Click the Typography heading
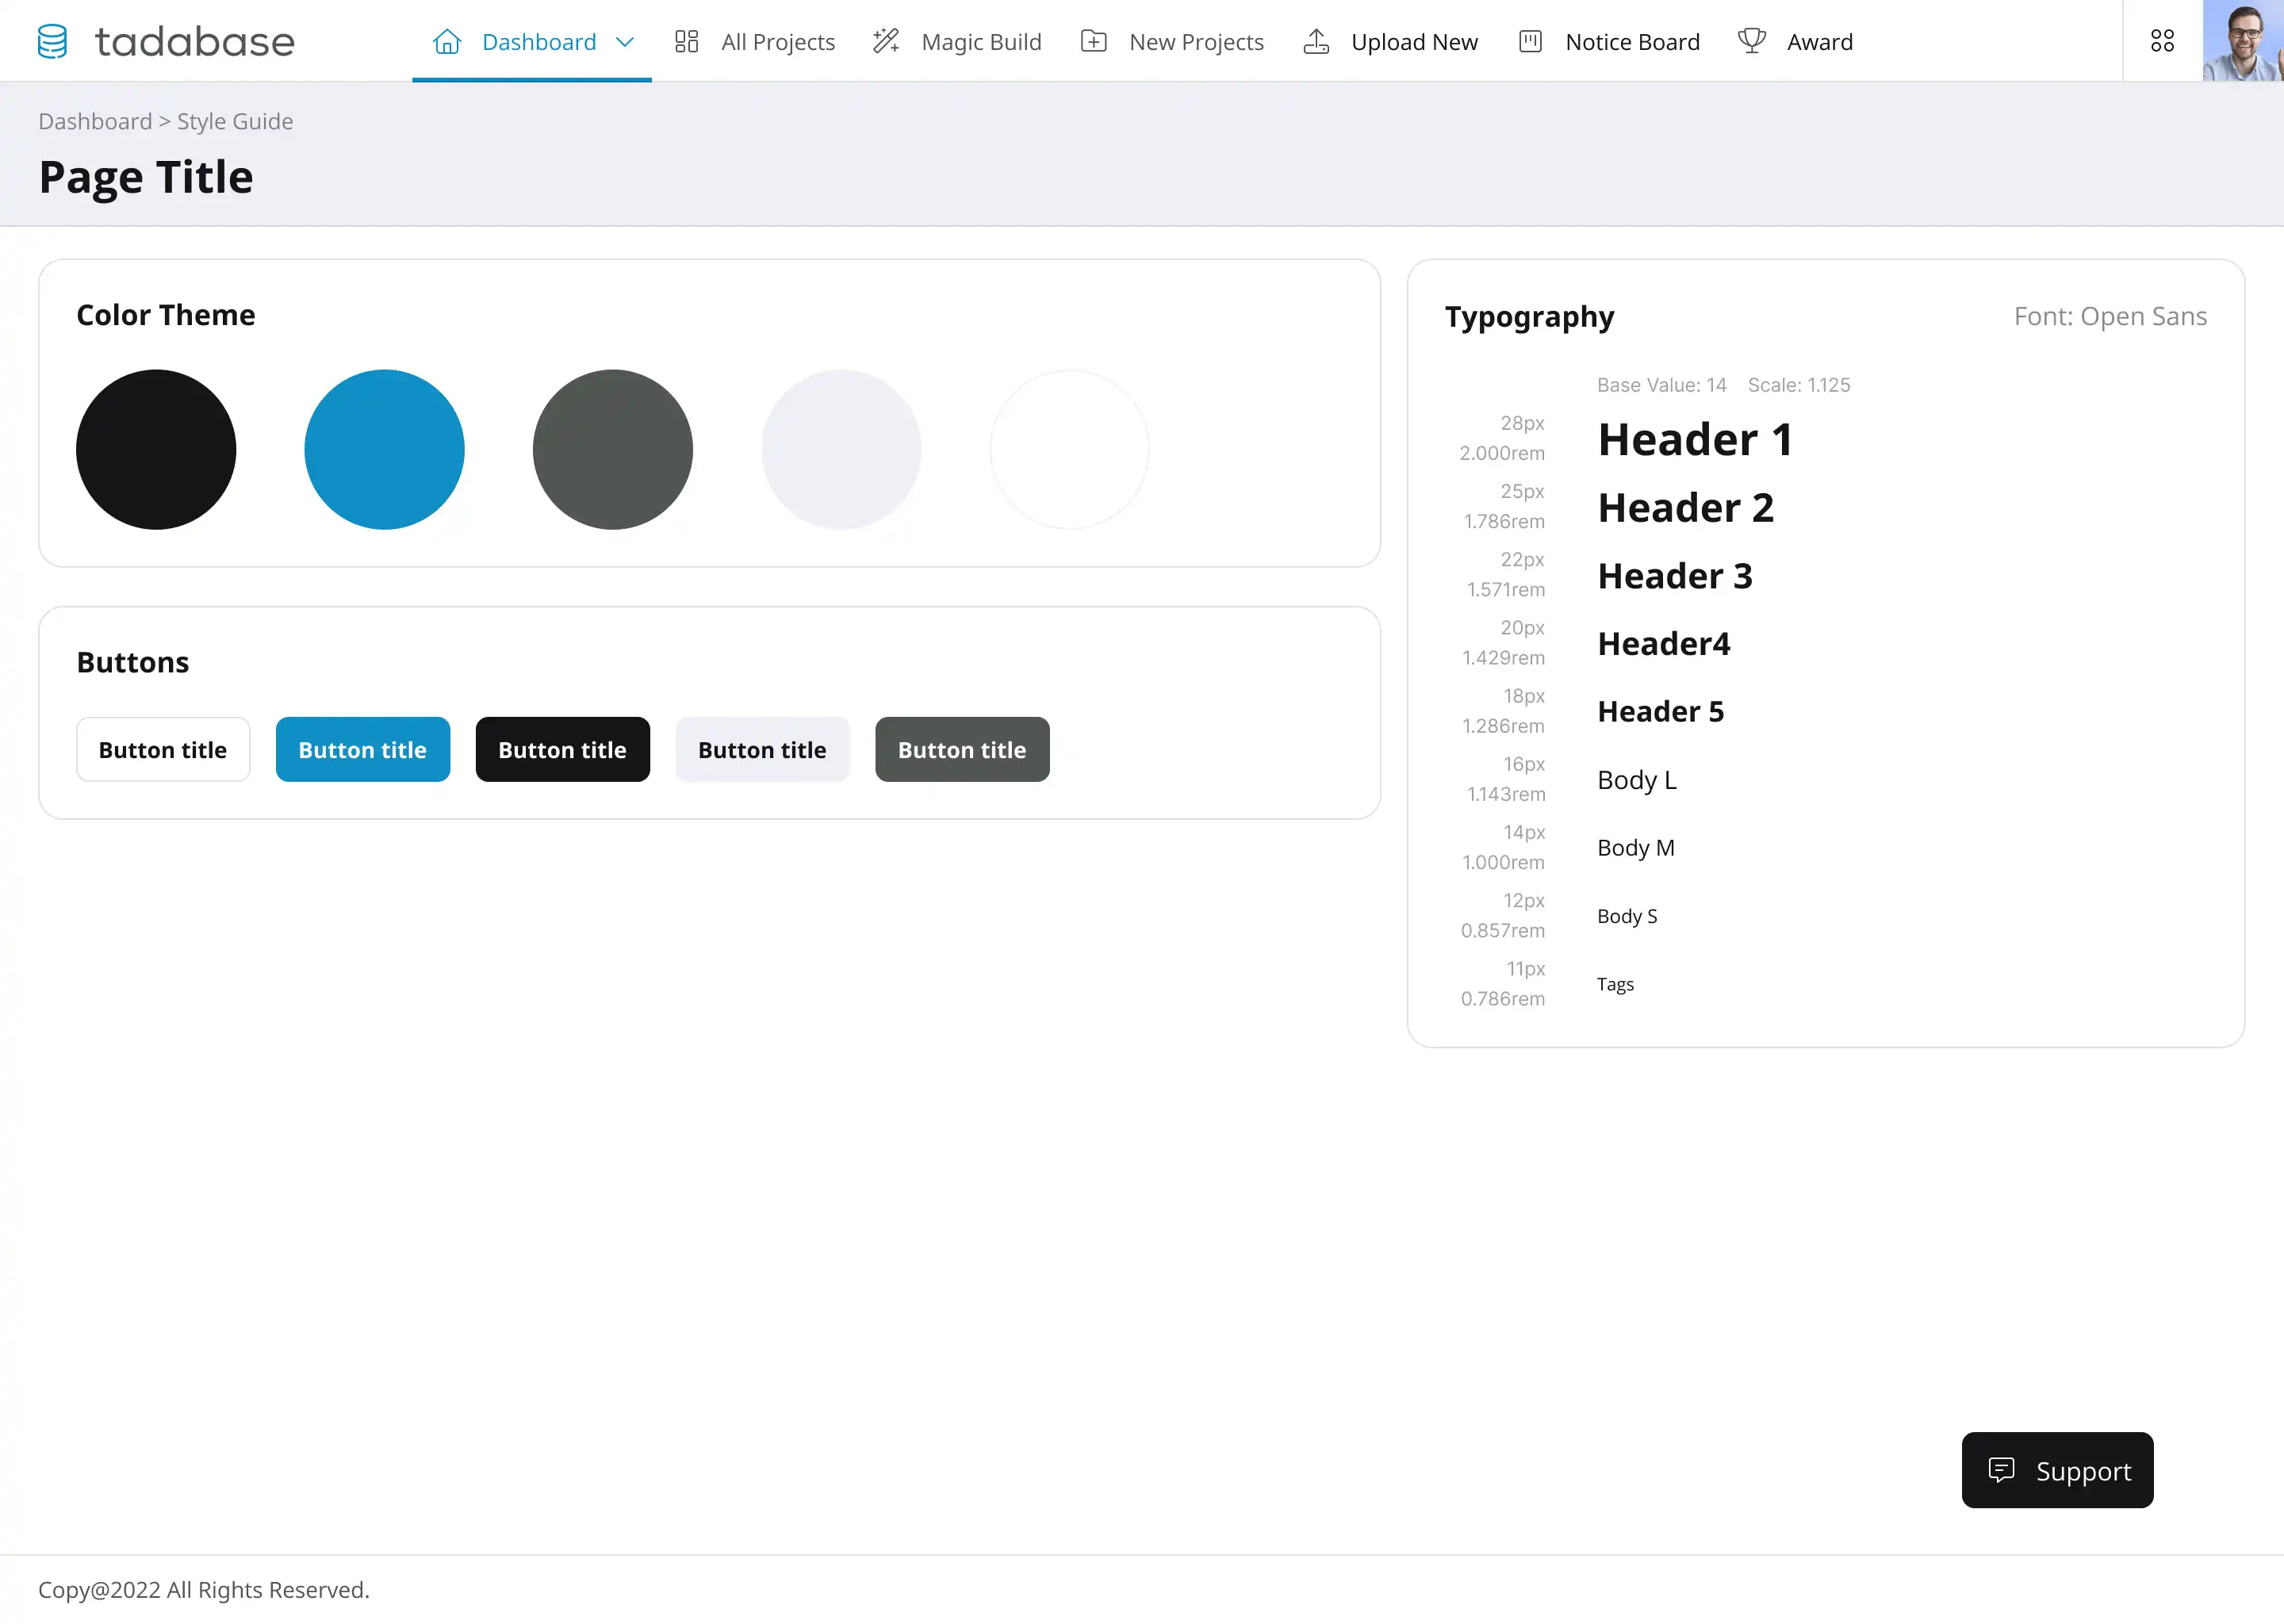 [x=1530, y=317]
